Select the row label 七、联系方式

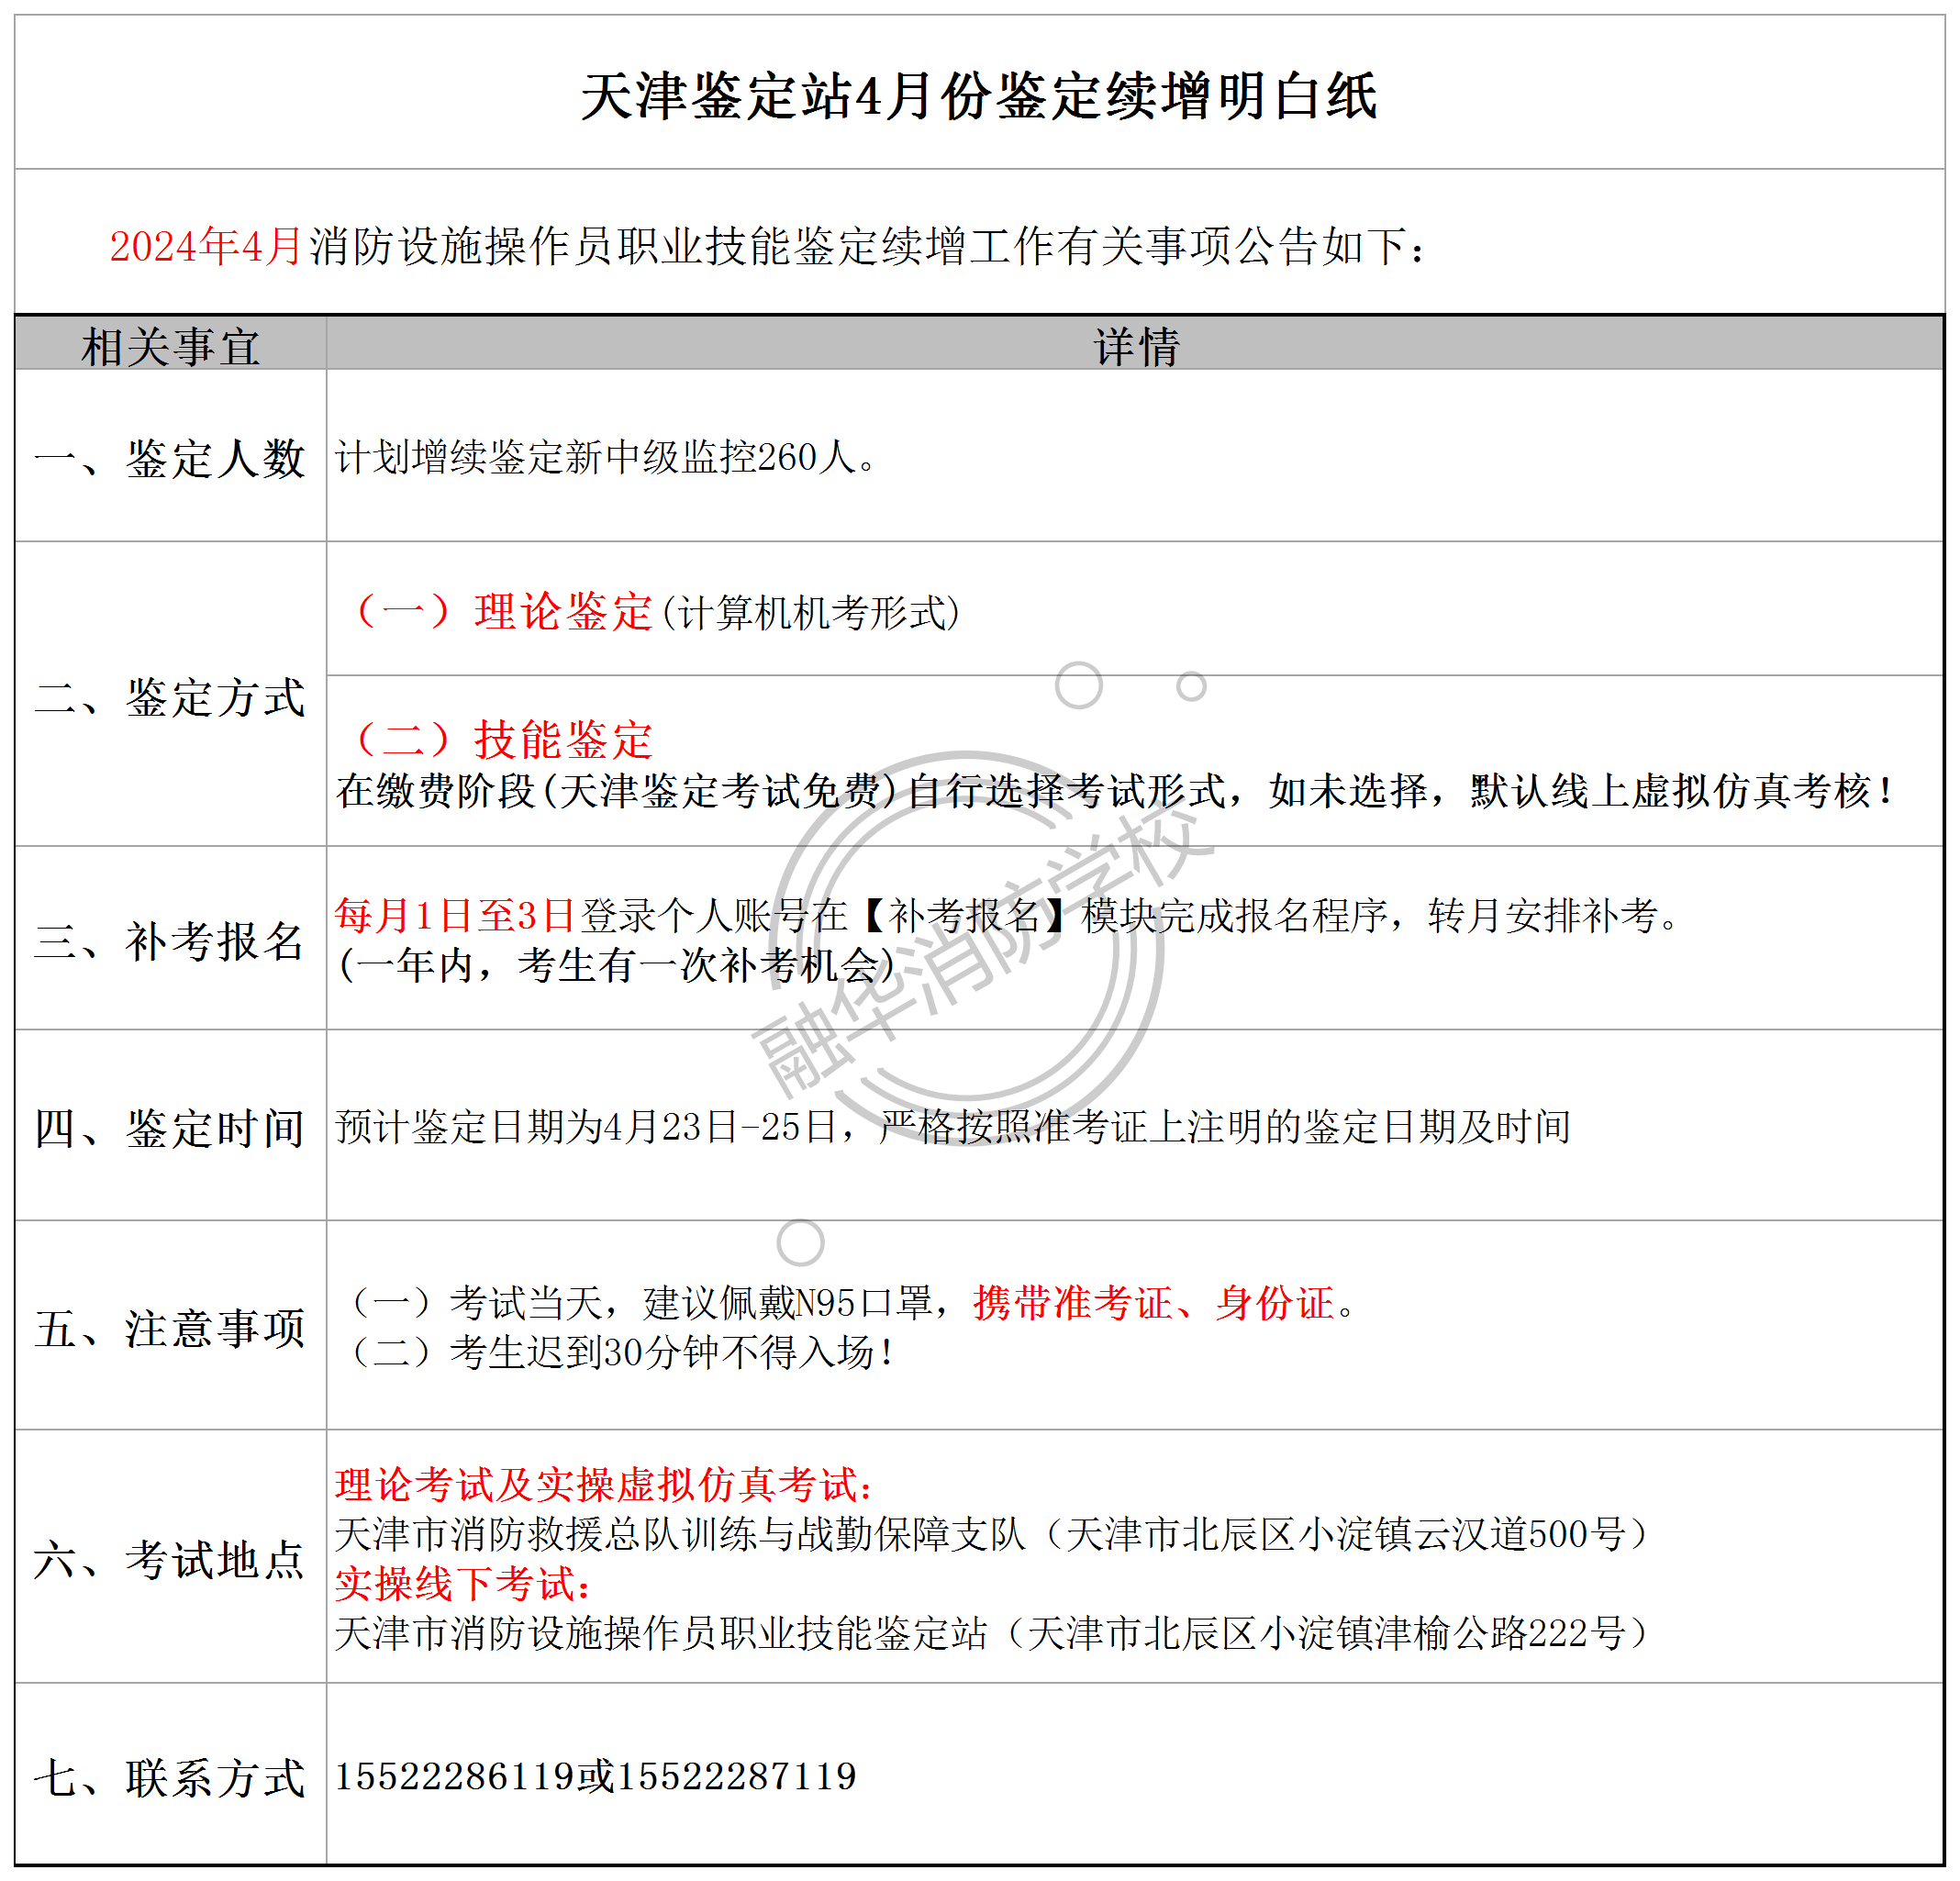click(x=169, y=1777)
